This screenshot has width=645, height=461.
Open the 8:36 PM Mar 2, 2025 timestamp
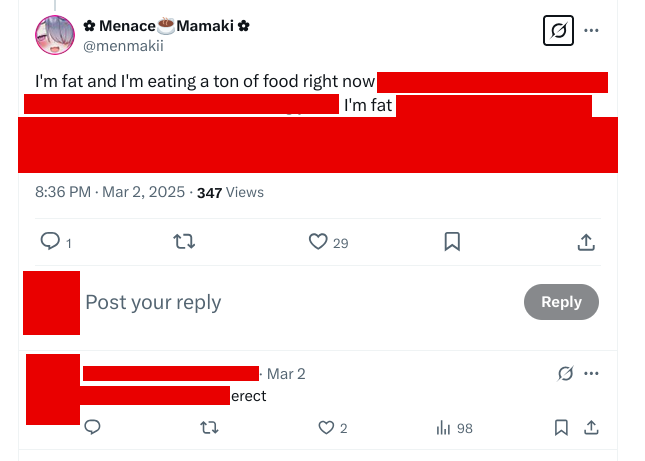tap(109, 192)
